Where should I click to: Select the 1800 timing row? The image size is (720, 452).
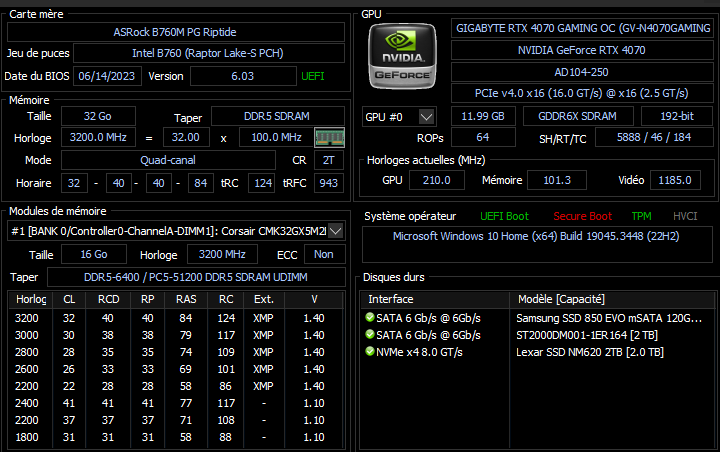[x=176, y=437]
